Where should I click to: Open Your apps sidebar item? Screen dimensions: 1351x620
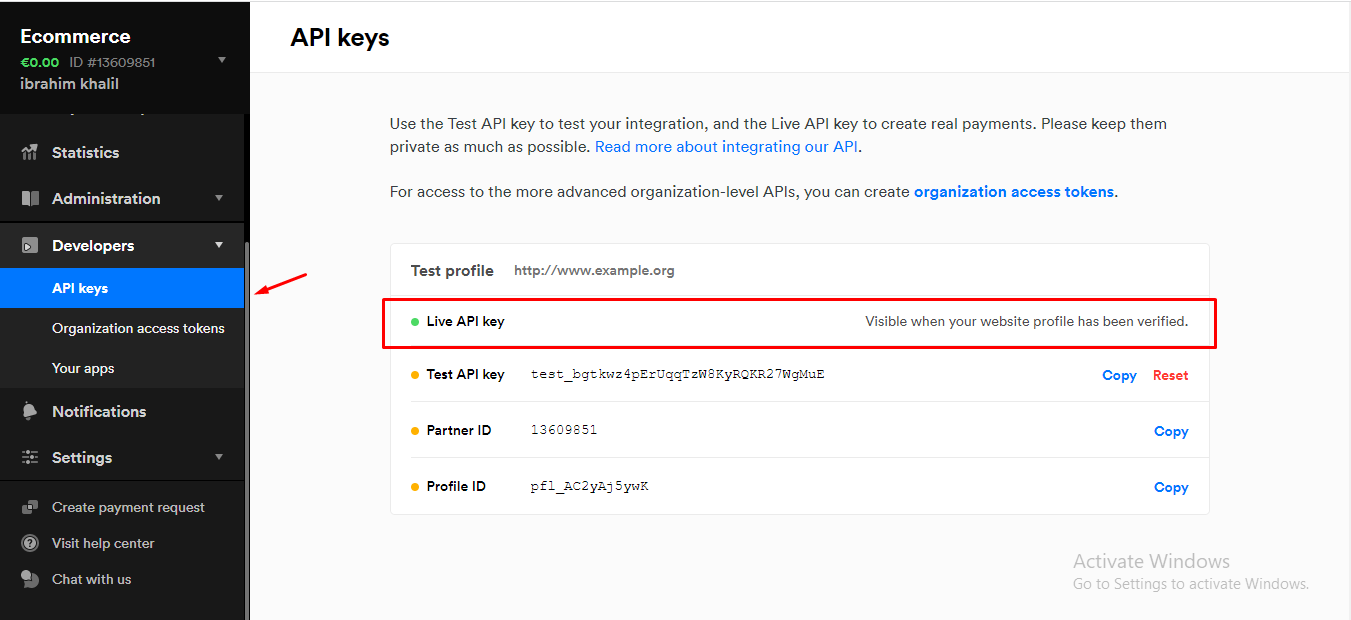tap(83, 369)
